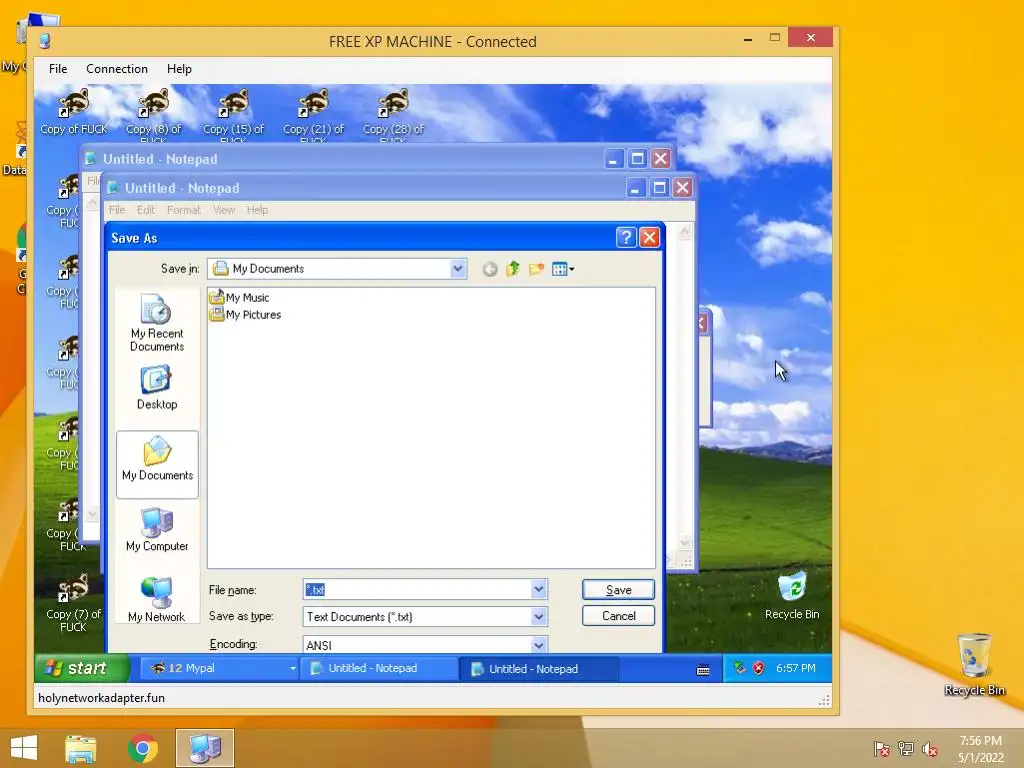Select Desktop in Save As places bar

[x=157, y=388]
